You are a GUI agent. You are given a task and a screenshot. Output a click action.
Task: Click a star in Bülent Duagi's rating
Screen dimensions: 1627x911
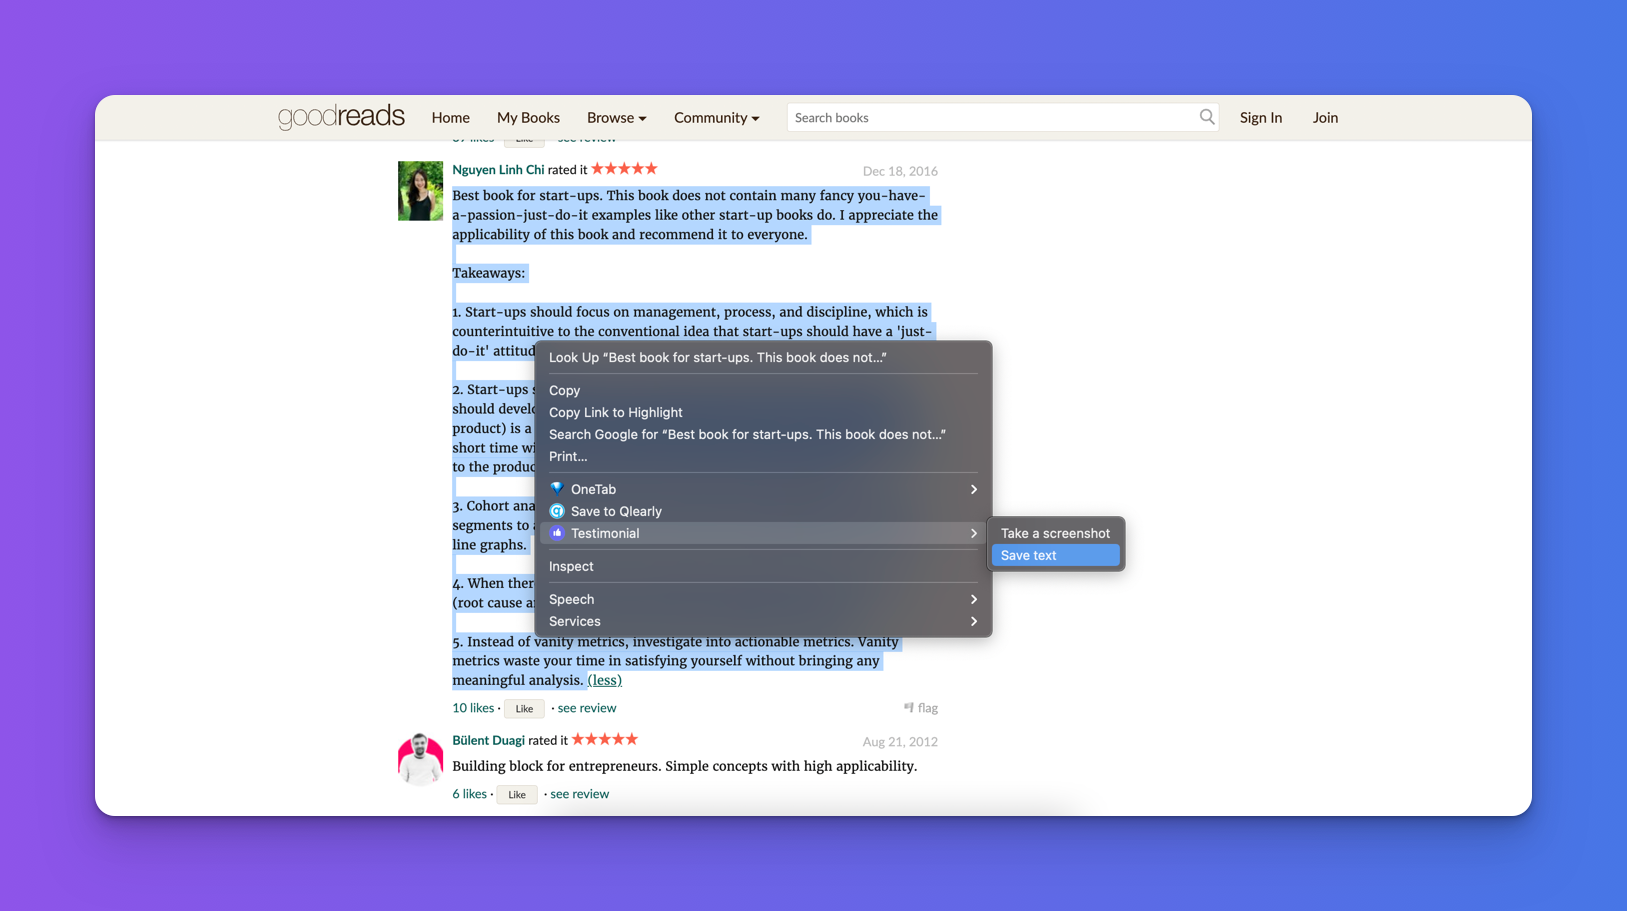(604, 739)
